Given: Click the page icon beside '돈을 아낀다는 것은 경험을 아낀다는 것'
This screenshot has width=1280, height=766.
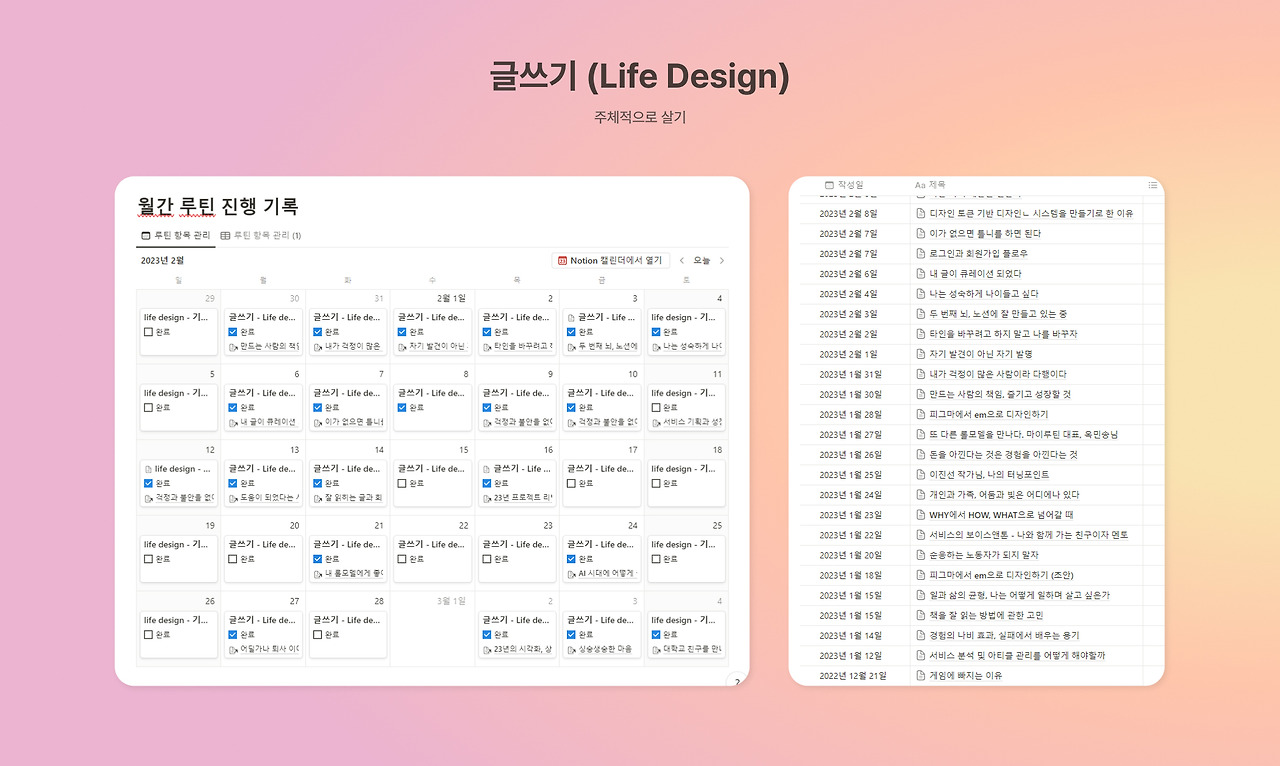Looking at the screenshot, I should (x=921, y=455).
